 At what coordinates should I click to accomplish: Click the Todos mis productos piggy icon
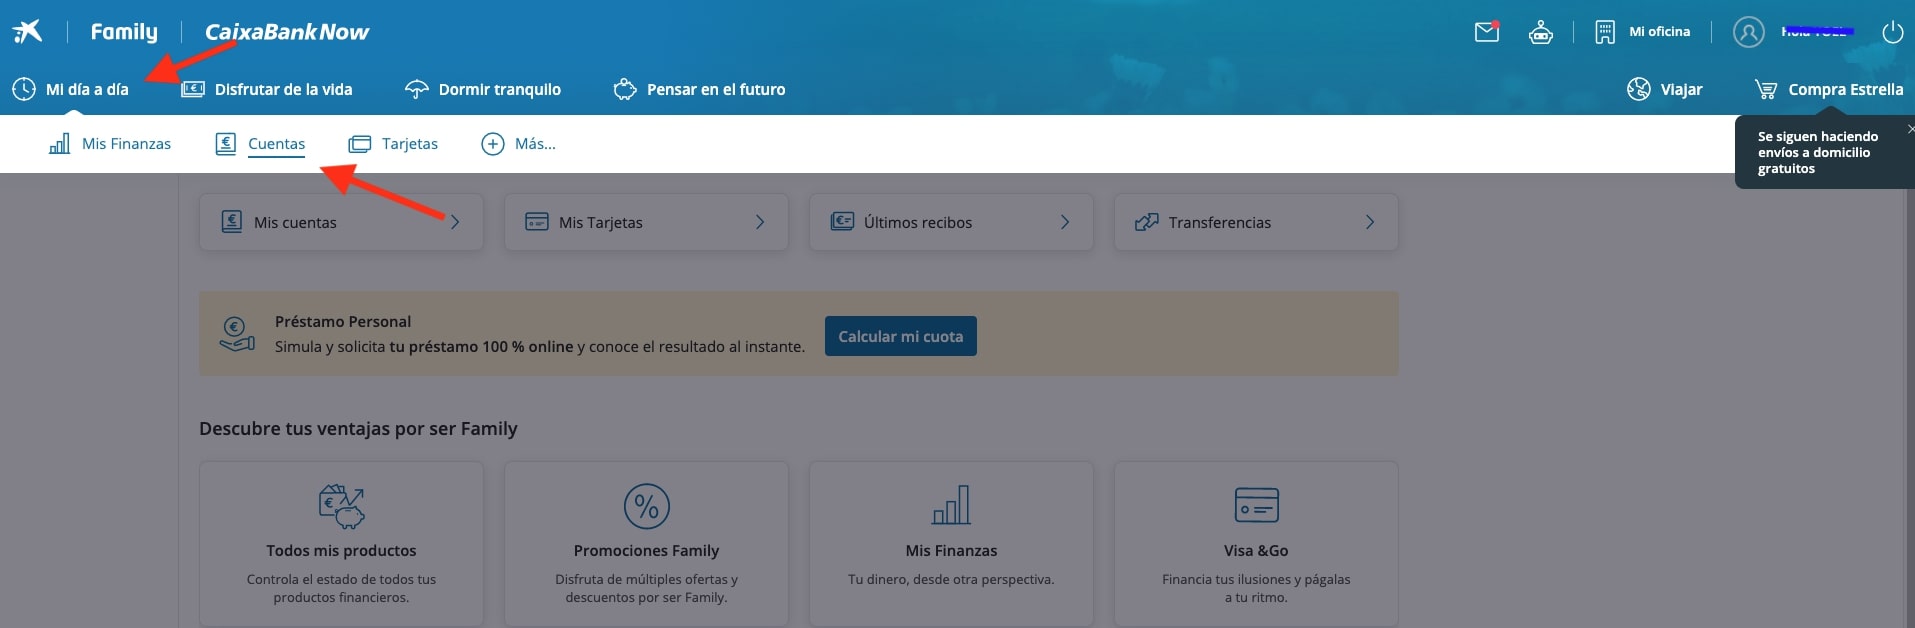[341, 506]
